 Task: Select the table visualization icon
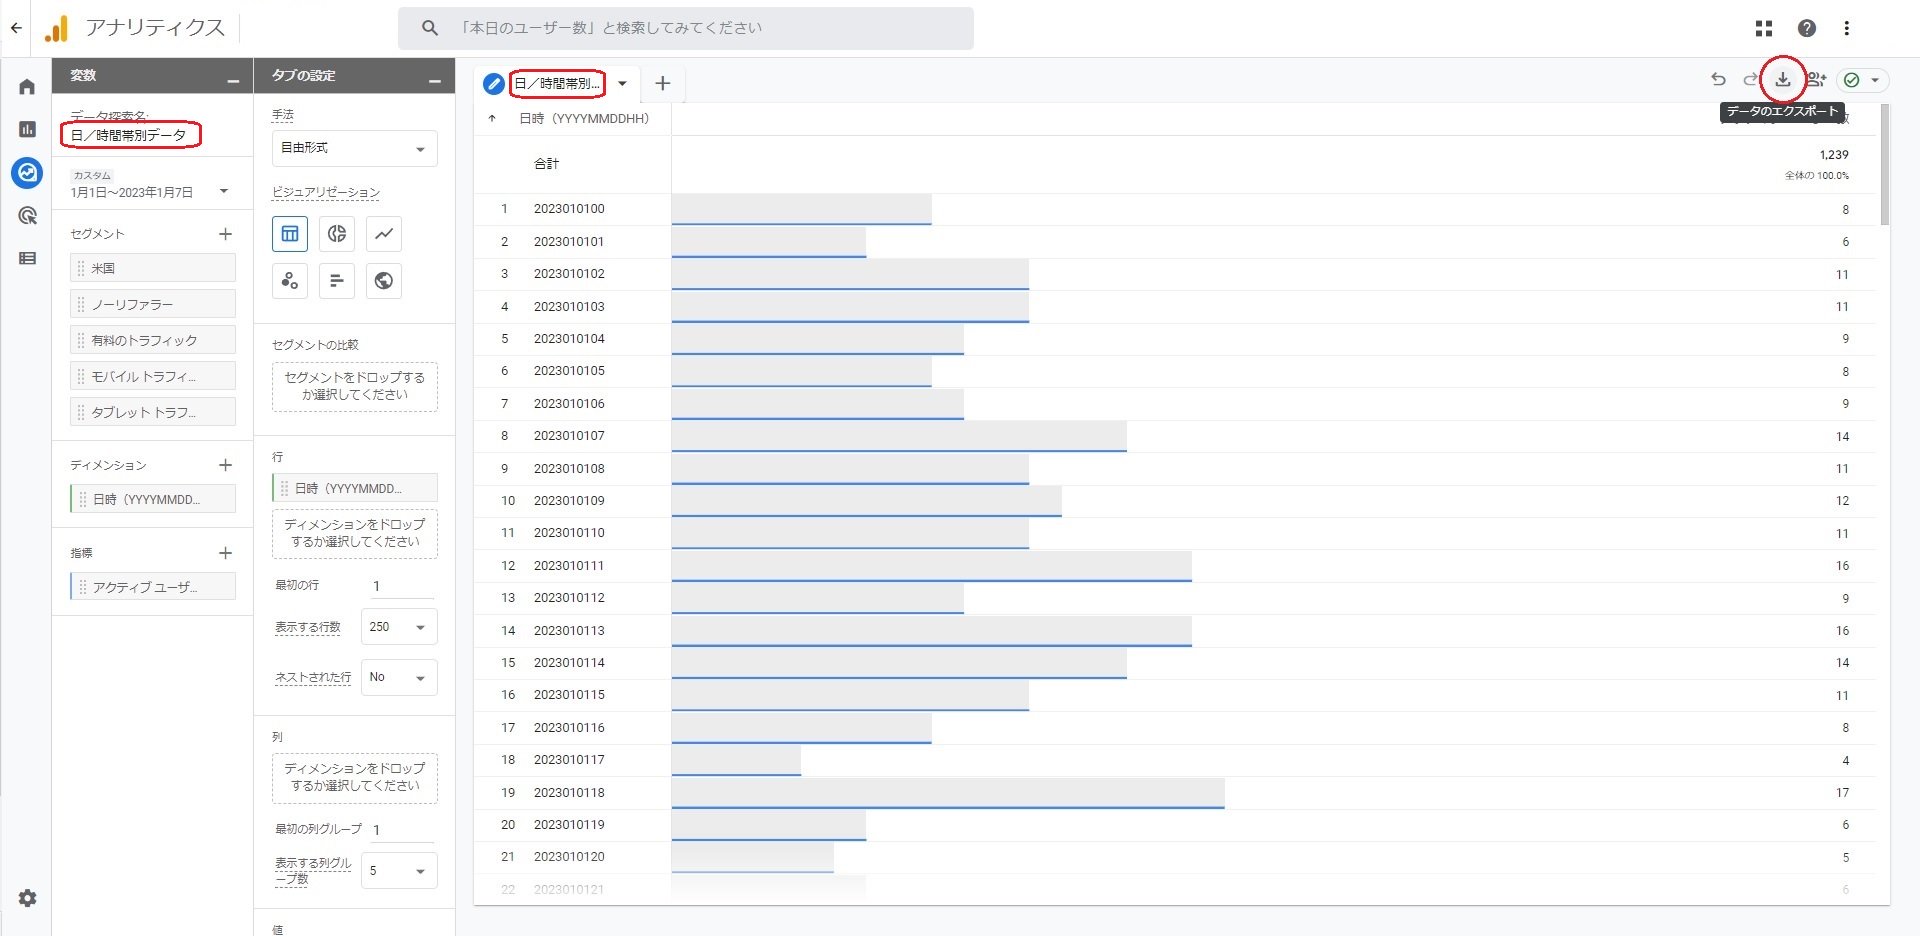[x=290, y=234]
